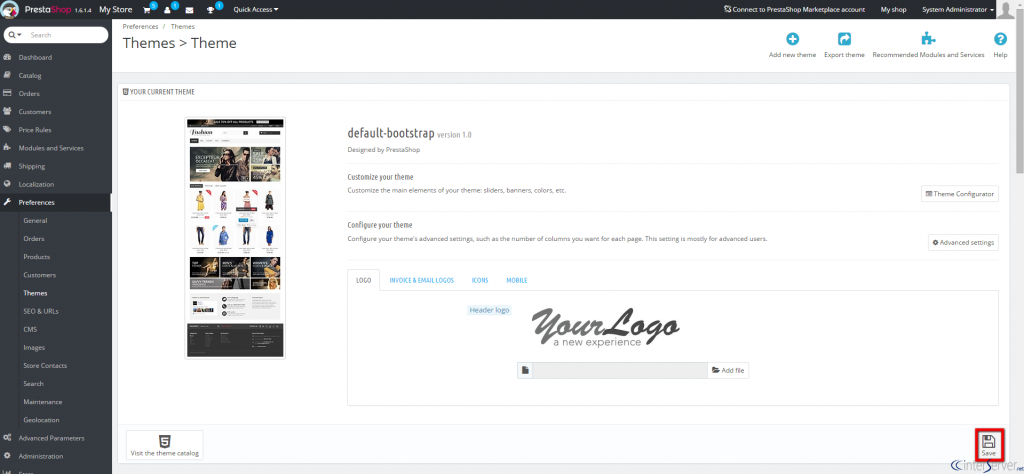The height and width of the screenshot is (474, 1024).
Task: Click the trophy merchant expertise icon
Action: [210, 10]
